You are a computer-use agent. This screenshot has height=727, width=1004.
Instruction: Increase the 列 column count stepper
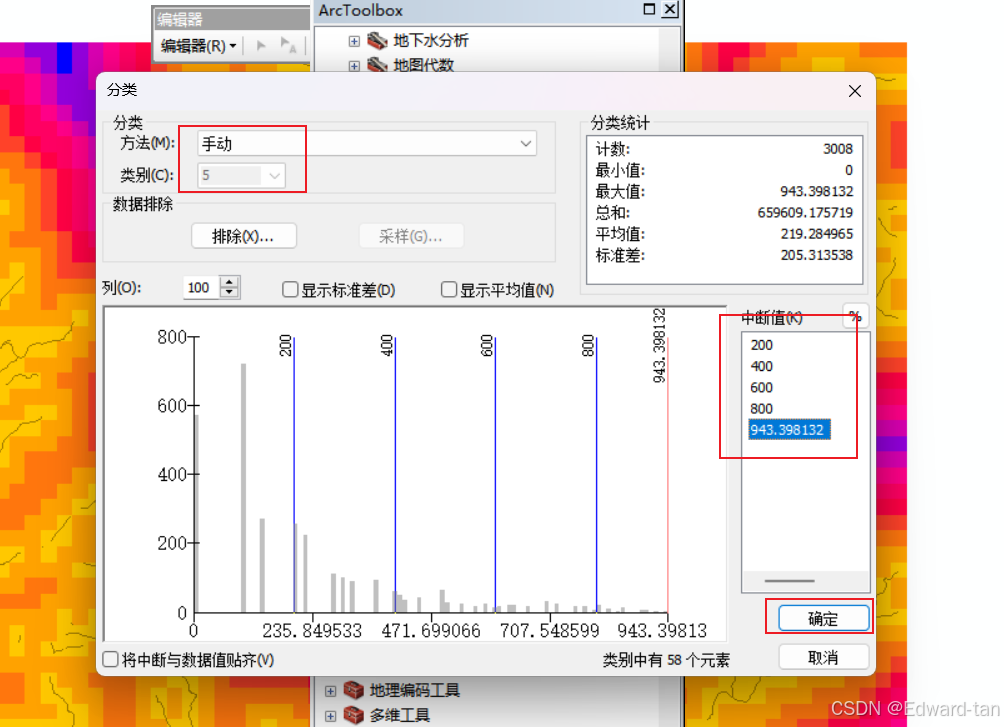pos(230,282)
